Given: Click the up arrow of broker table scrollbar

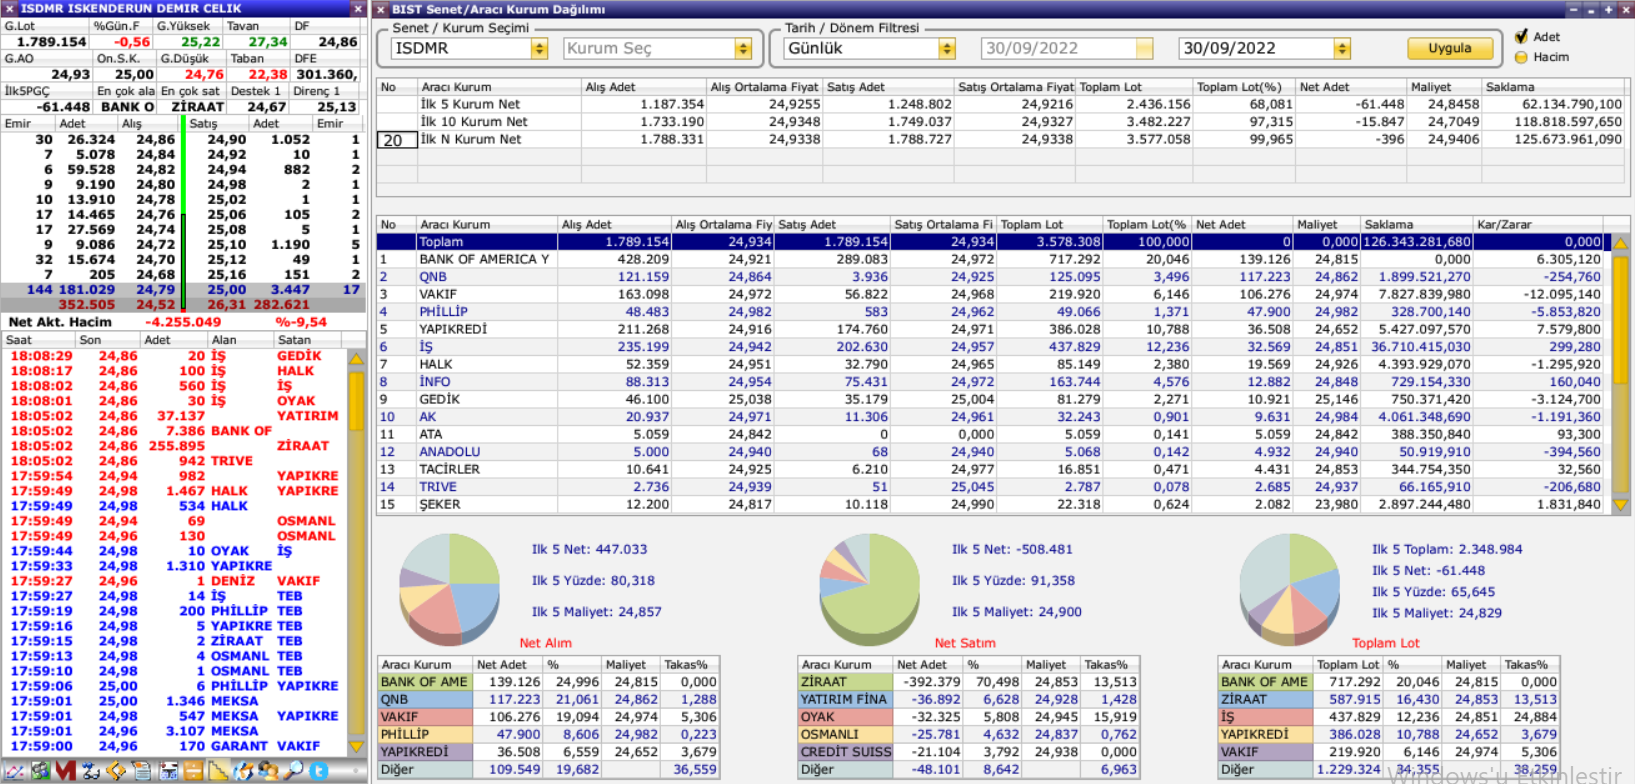Looking at the screenshot, I should 1621,243.
